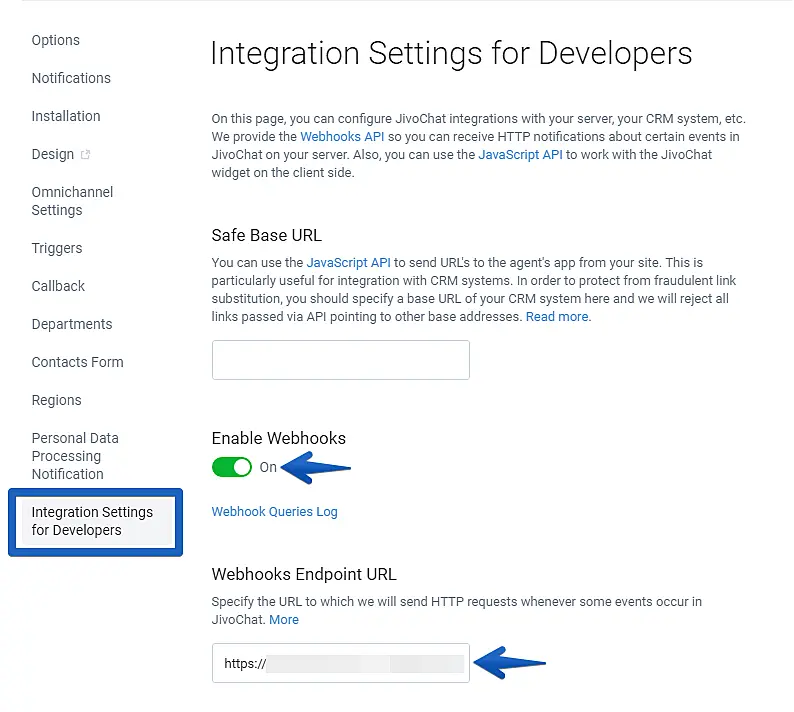The image size is (794, 712).
Task: Select Personal Data Processing Notification
Action: [x=75, y=456]
